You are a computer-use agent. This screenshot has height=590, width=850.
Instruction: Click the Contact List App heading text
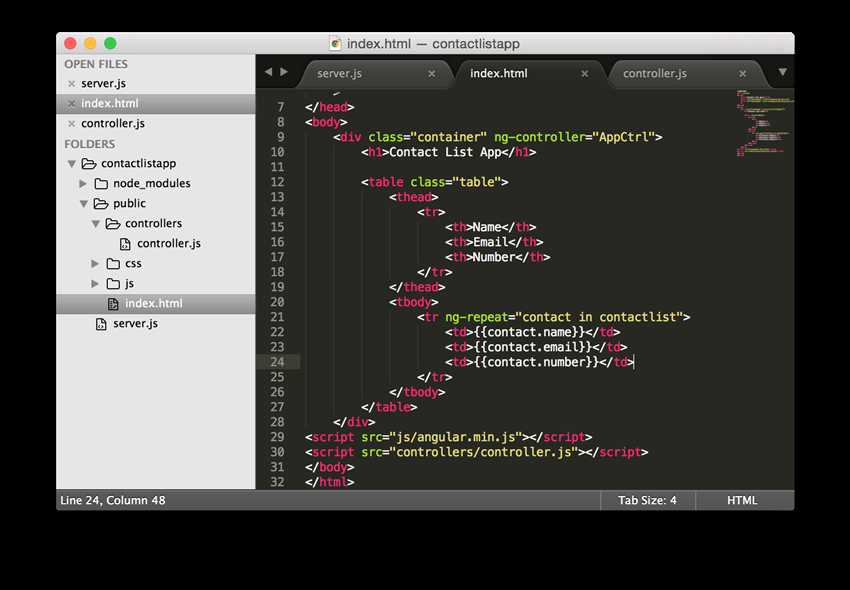[445, 152]
